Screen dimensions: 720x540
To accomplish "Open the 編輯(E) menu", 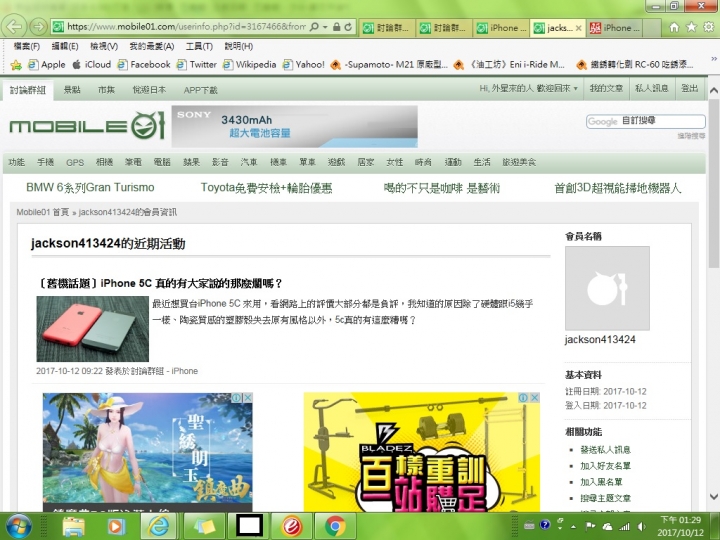I will coord(65,46).
